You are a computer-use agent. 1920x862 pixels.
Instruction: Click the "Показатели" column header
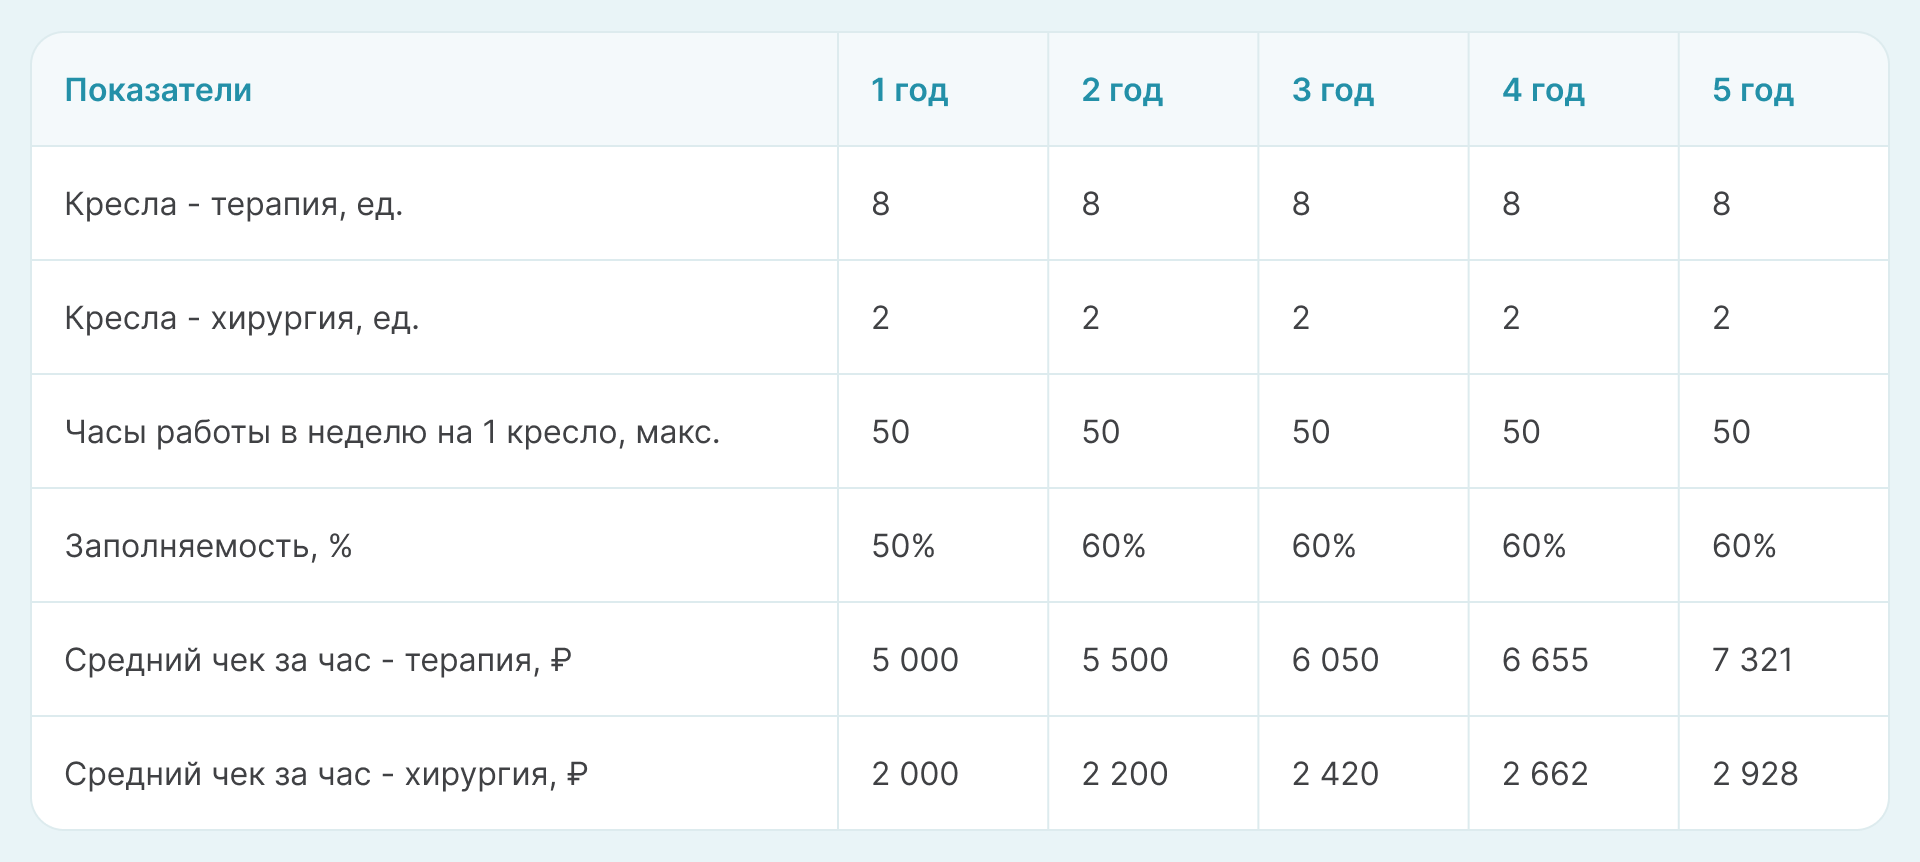158,90
